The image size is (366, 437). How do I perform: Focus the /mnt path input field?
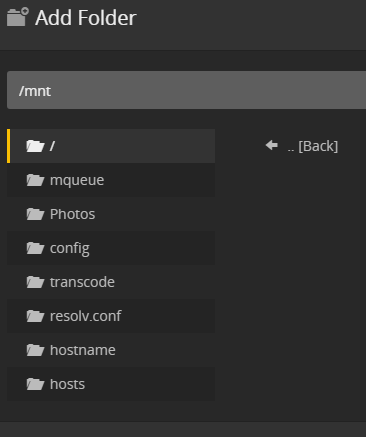[x=186, y=90]
